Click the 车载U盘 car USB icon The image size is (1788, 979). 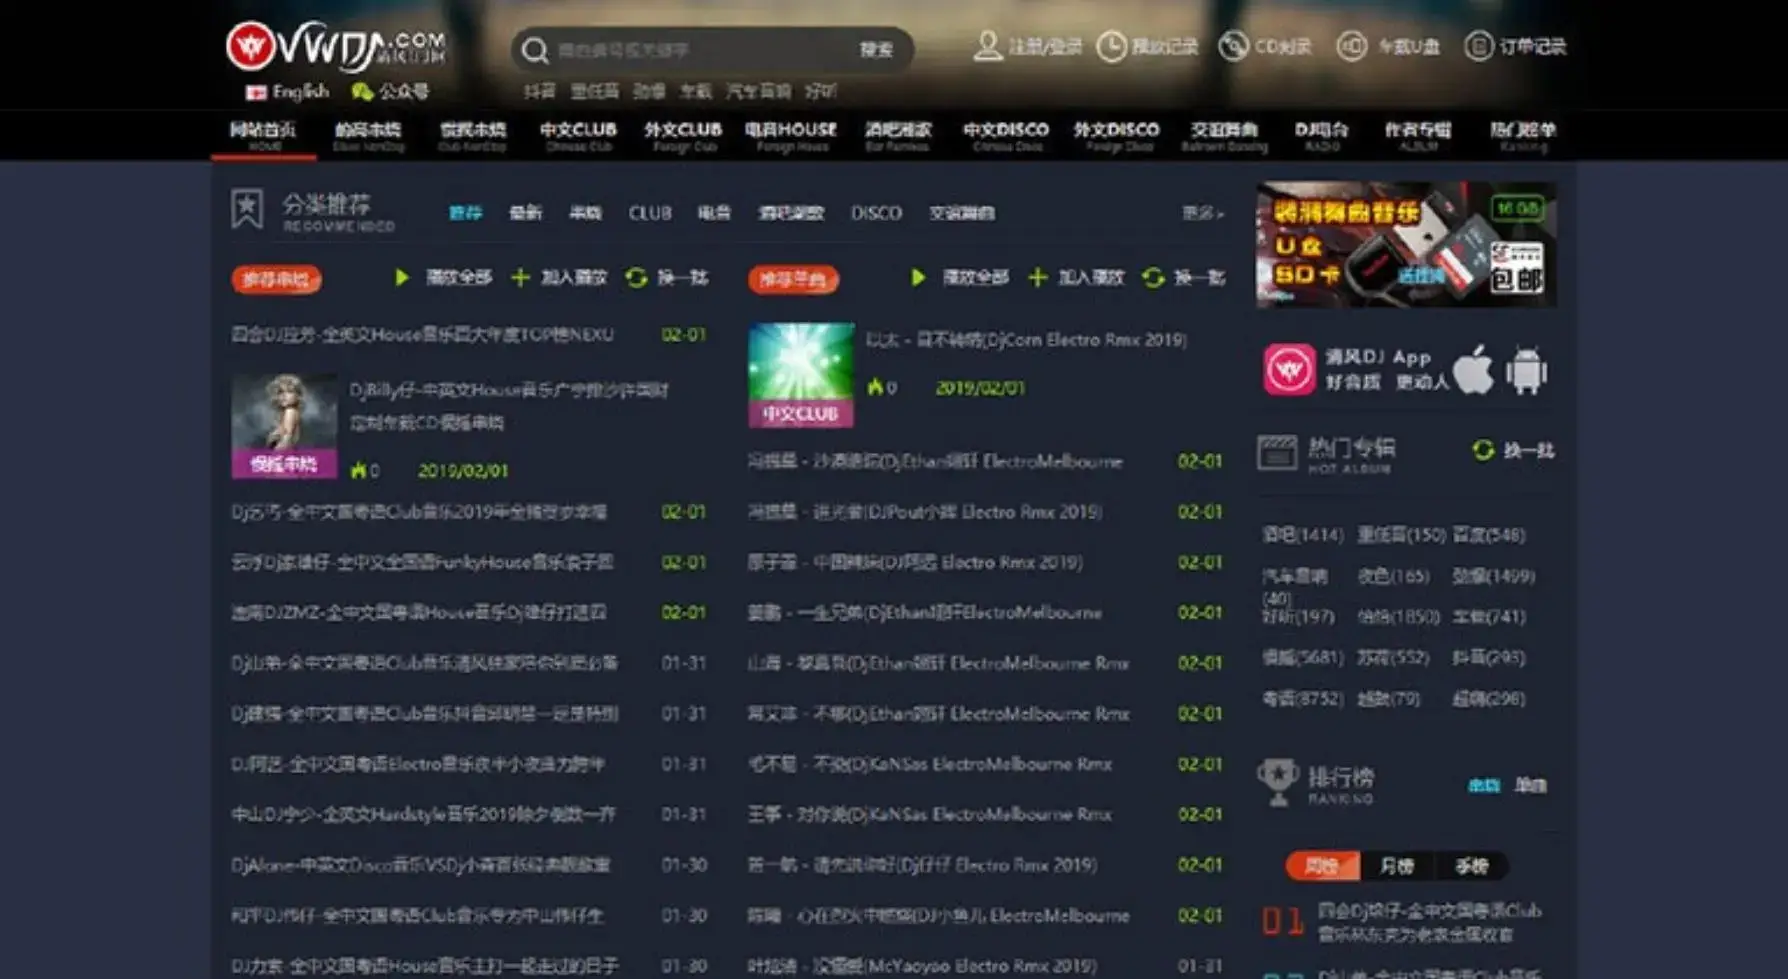pyautogui.click(x=1354, y=45)
